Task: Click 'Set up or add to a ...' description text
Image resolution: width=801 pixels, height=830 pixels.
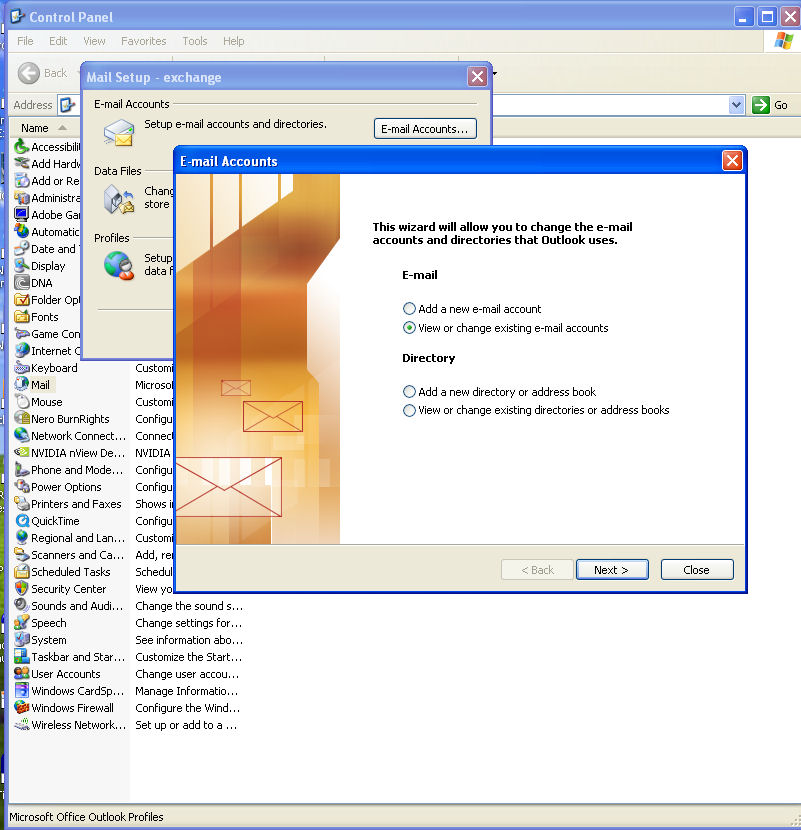Action: click(x=186, y=725)
